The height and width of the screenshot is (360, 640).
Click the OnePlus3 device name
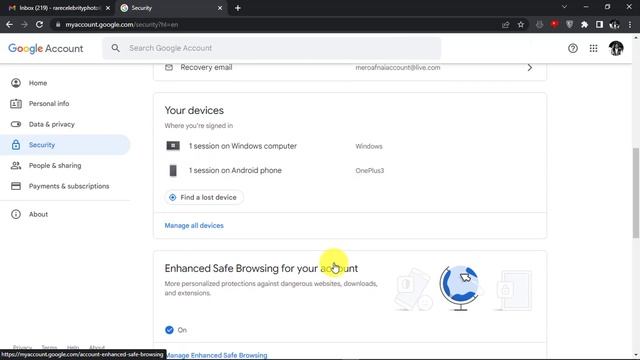click(x=369, y=171)
